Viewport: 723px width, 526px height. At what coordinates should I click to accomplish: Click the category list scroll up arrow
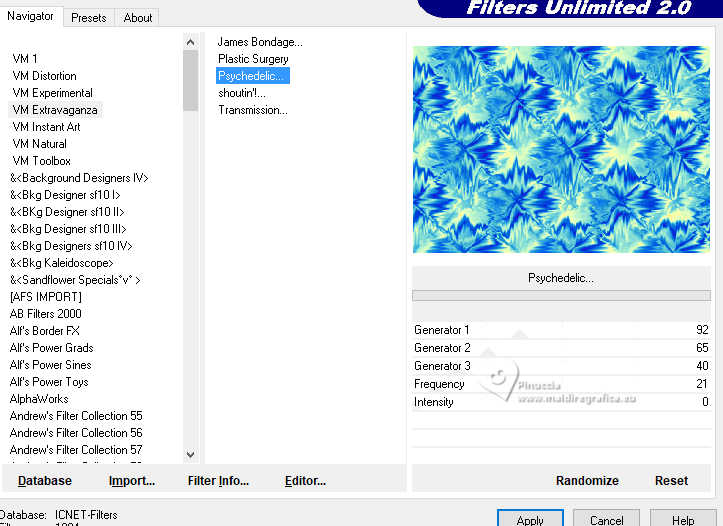tap(190, 42)
